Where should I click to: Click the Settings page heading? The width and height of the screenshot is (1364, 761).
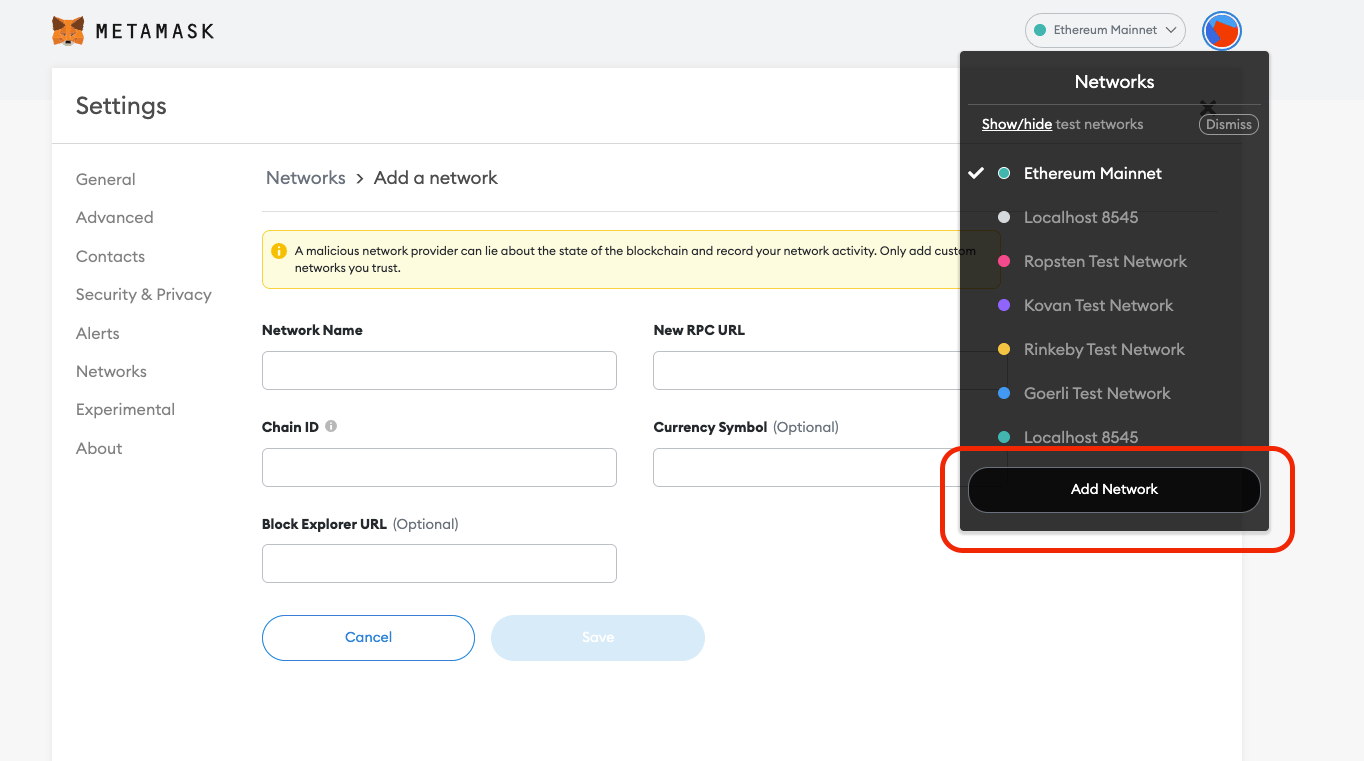121,106
